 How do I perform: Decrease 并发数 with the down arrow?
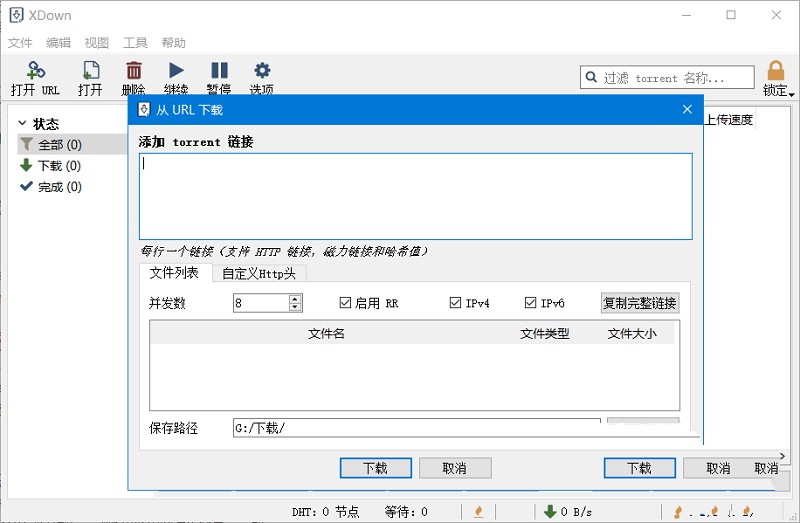(x=295, y=307)
